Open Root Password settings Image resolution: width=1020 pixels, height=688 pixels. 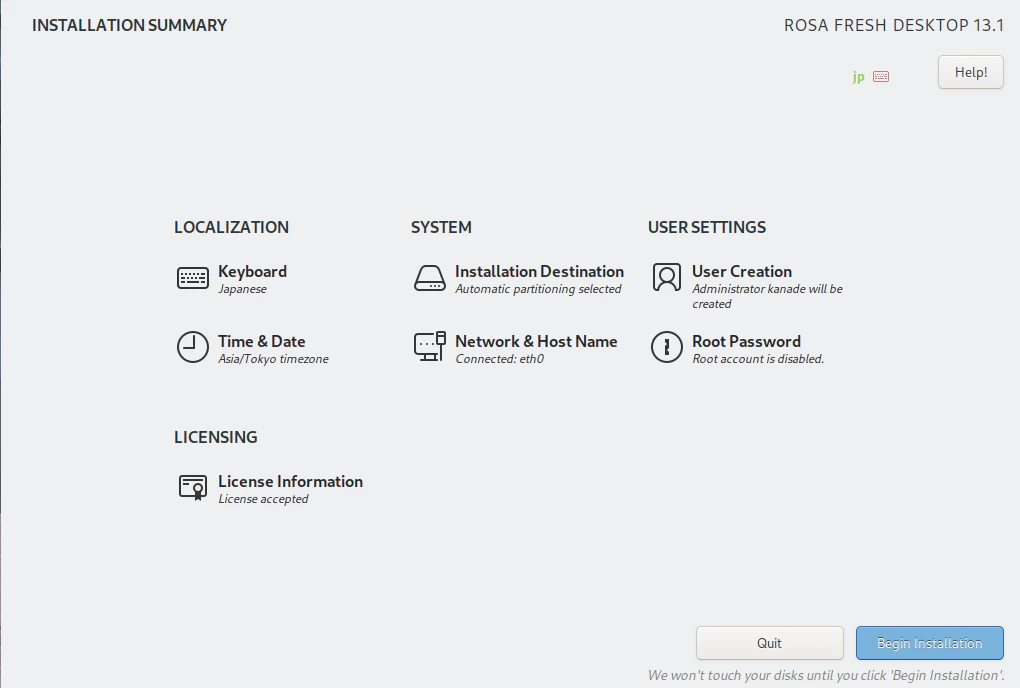point(746,341)
